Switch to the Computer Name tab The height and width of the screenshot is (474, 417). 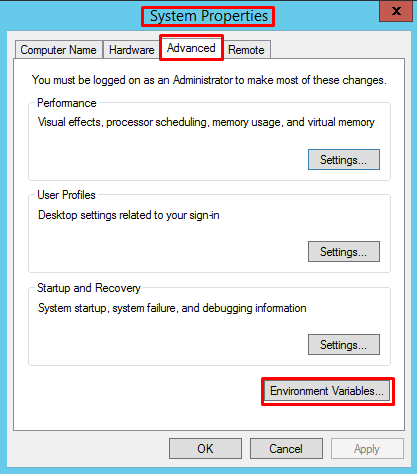click(59, 50)
